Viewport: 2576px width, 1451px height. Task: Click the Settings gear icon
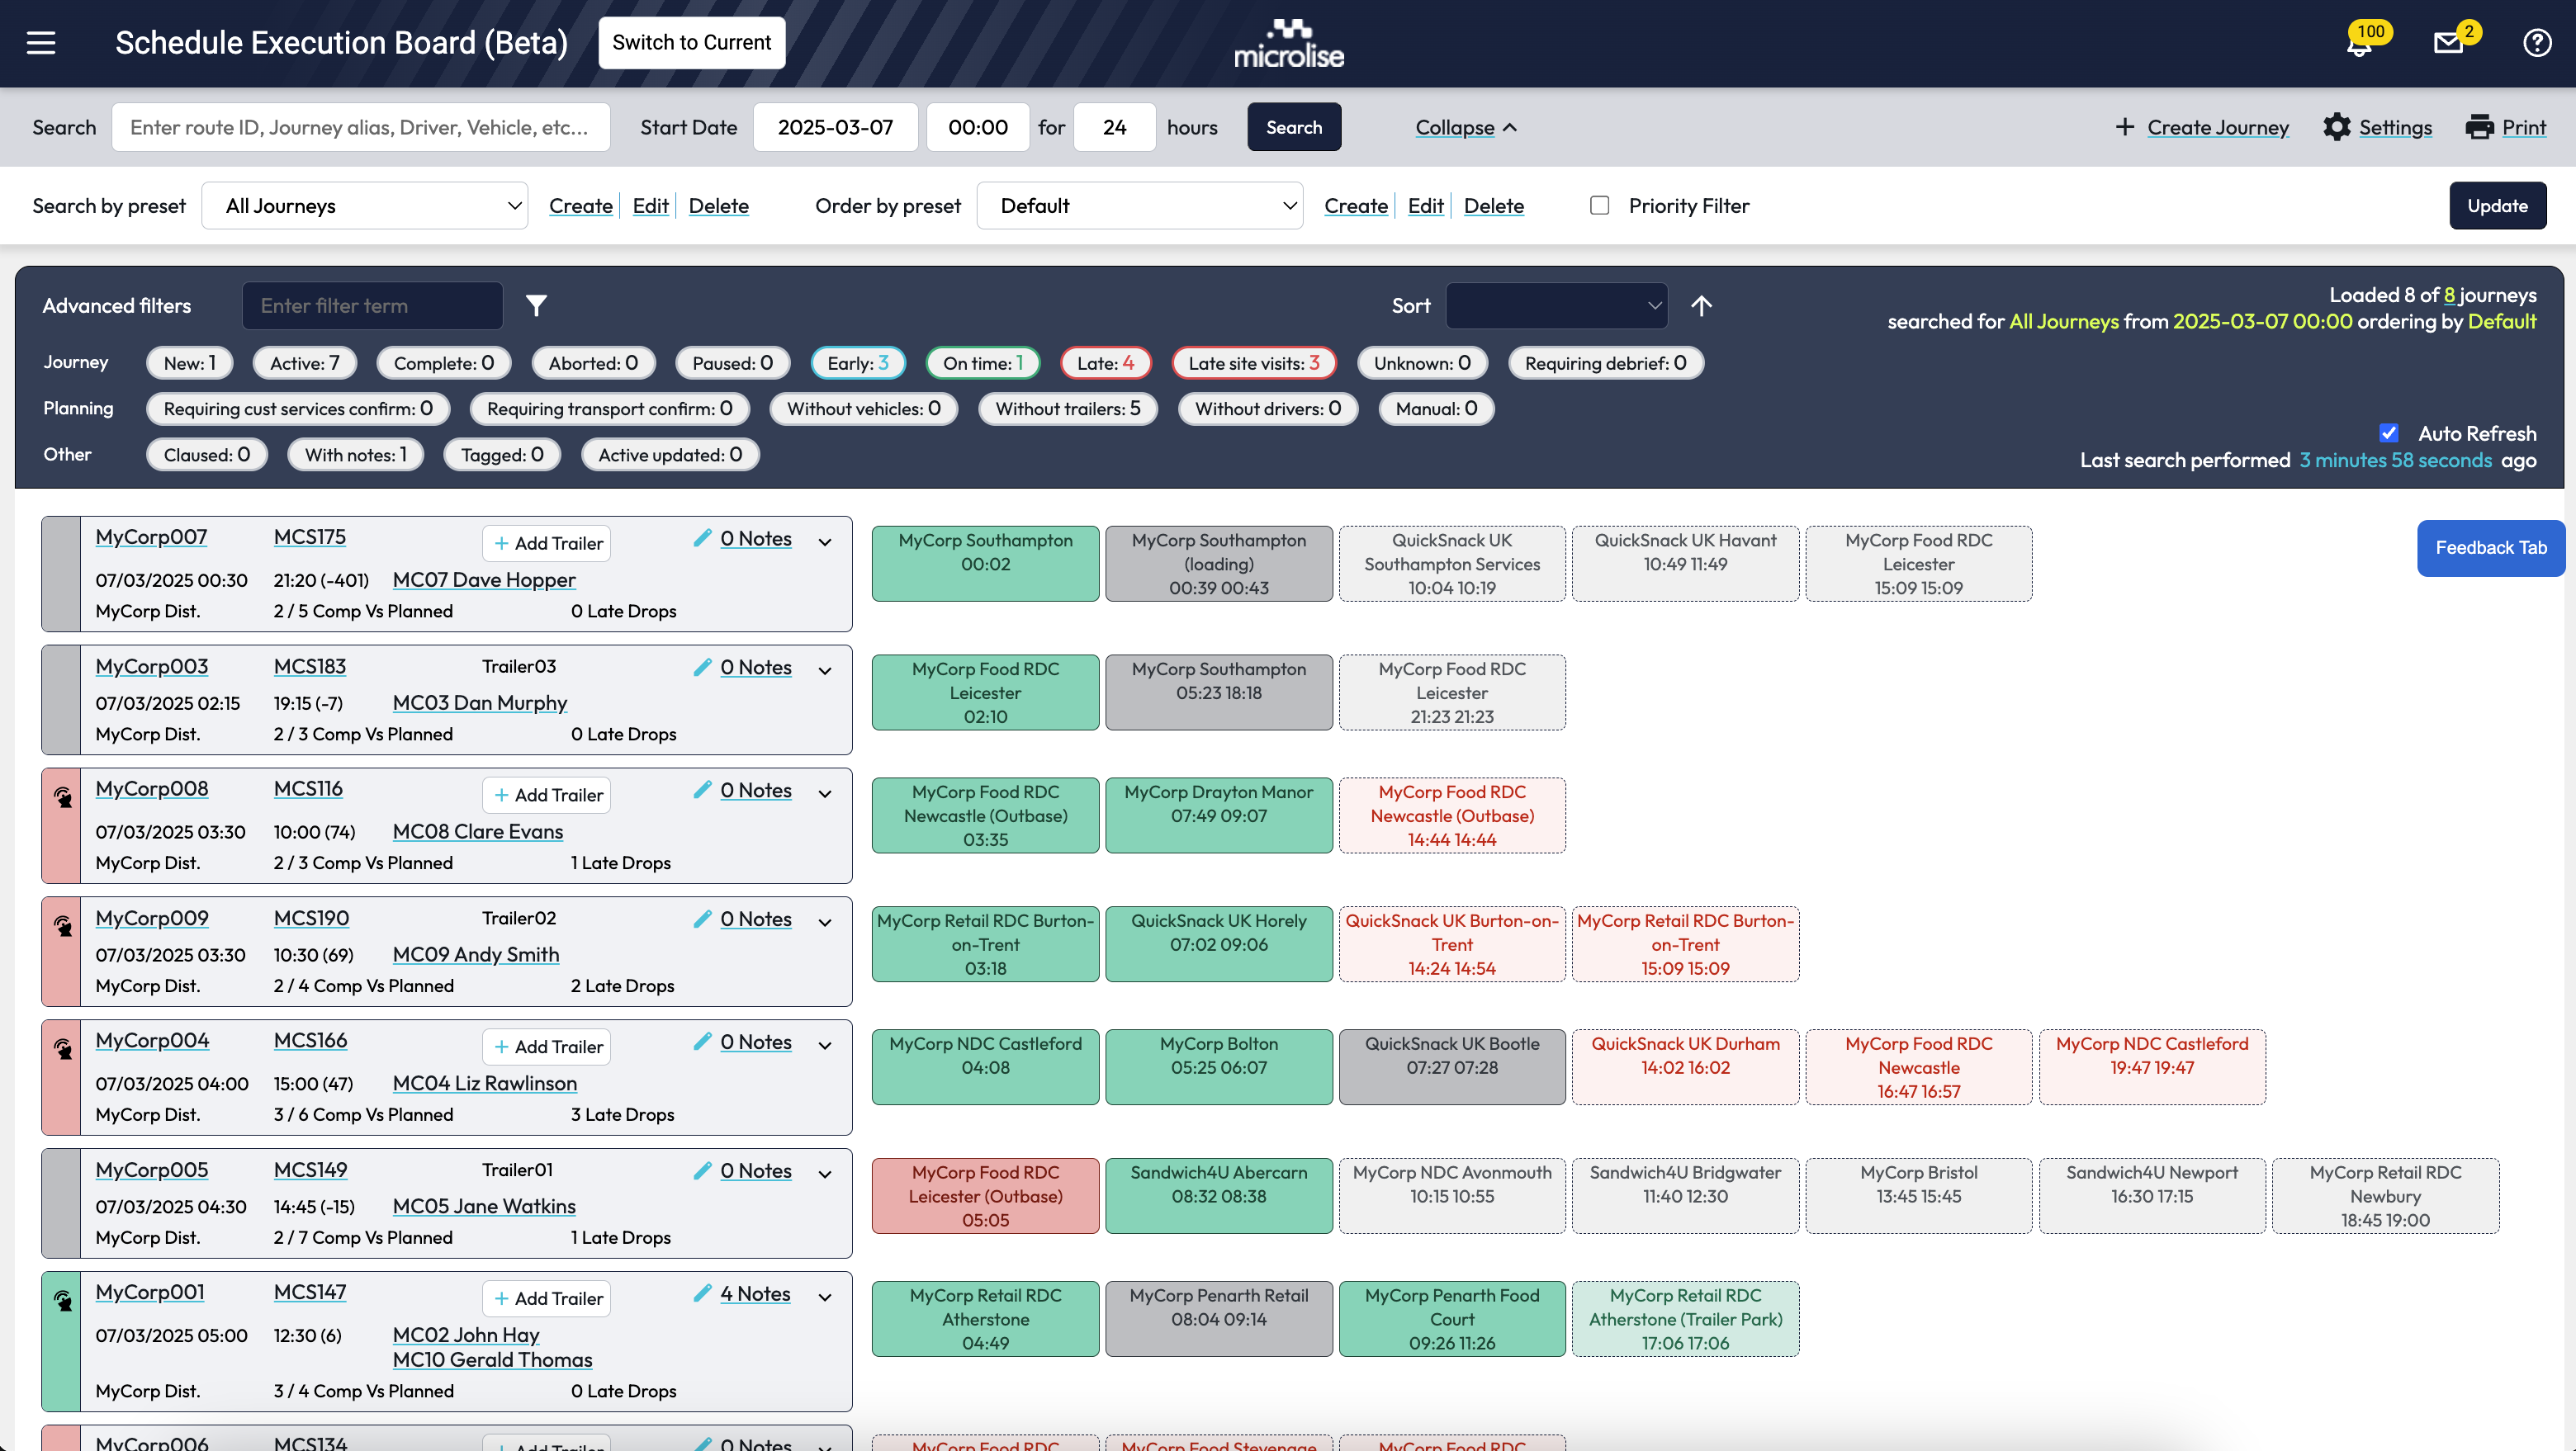[2337, 127]
